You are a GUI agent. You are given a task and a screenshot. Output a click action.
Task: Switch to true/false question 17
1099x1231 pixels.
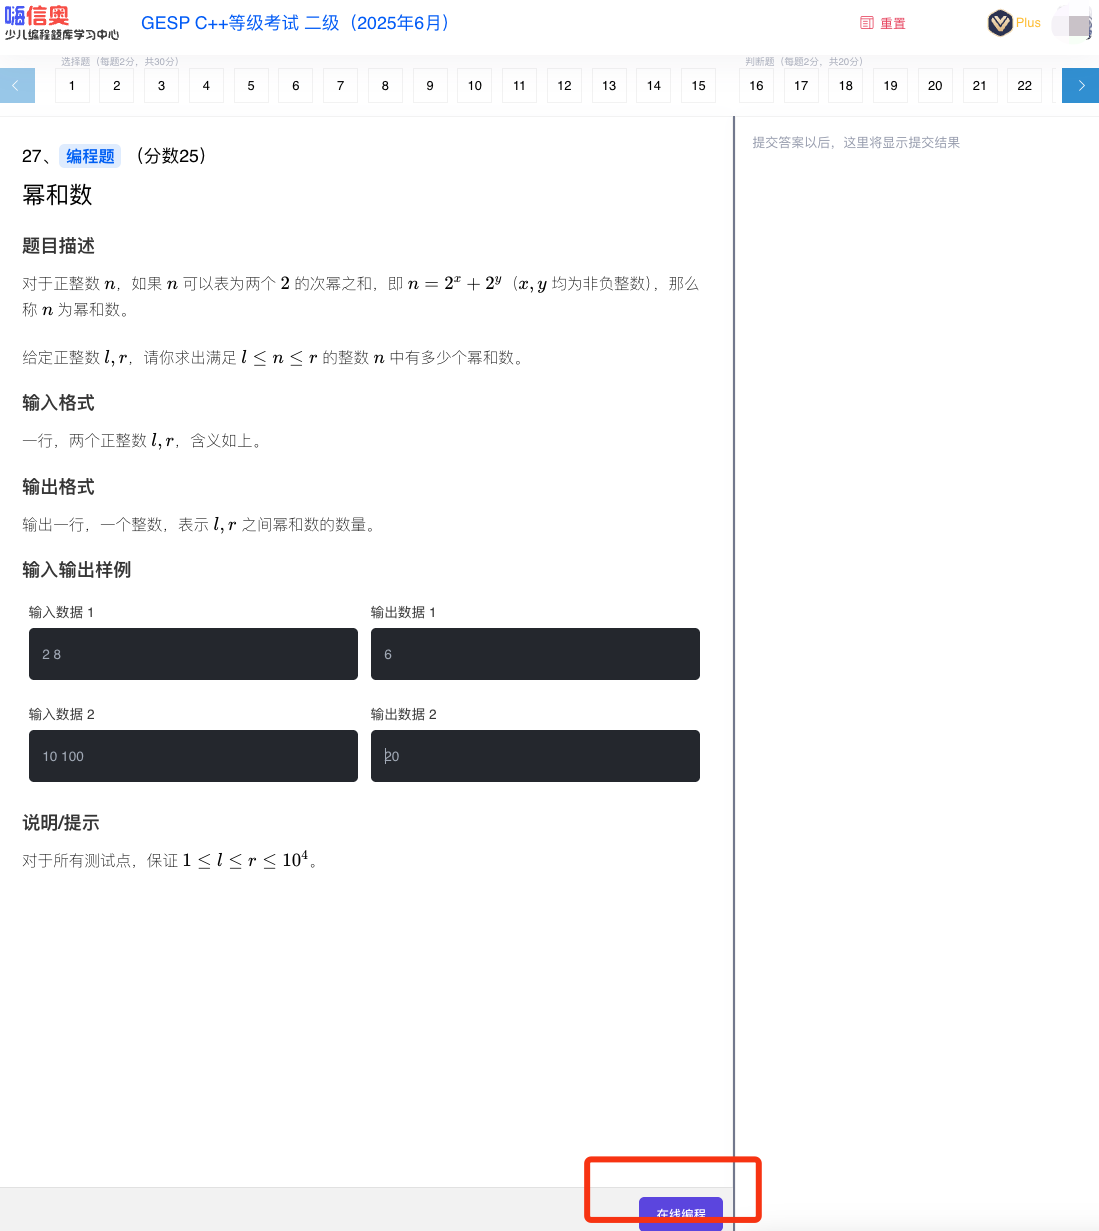click(801, 86)
